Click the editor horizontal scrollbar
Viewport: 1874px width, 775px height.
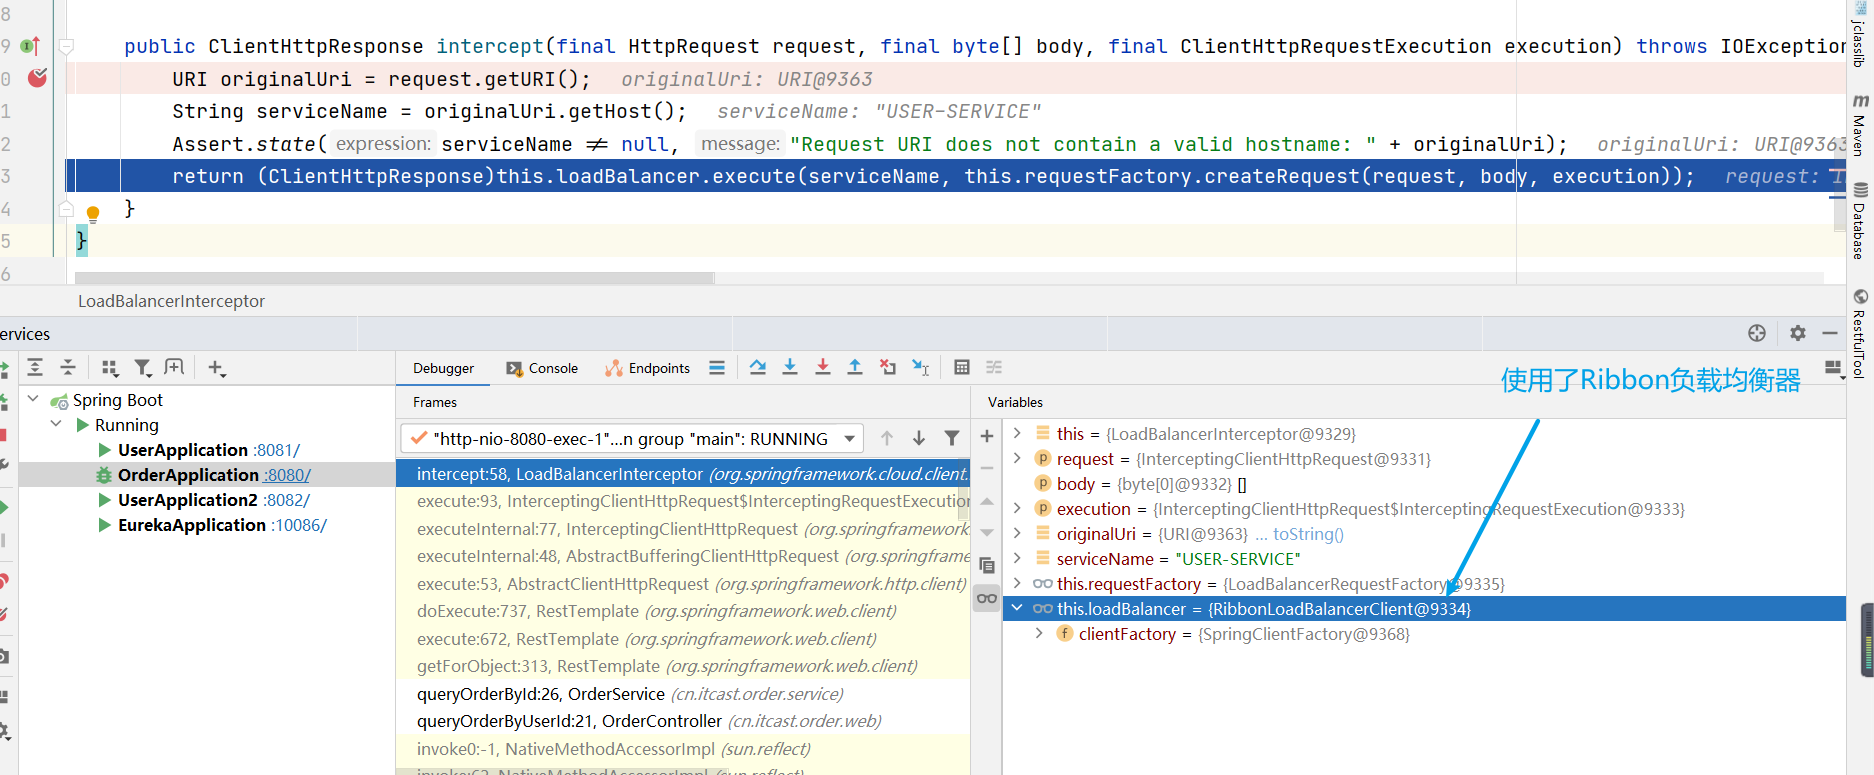click(x=394, y=278)
